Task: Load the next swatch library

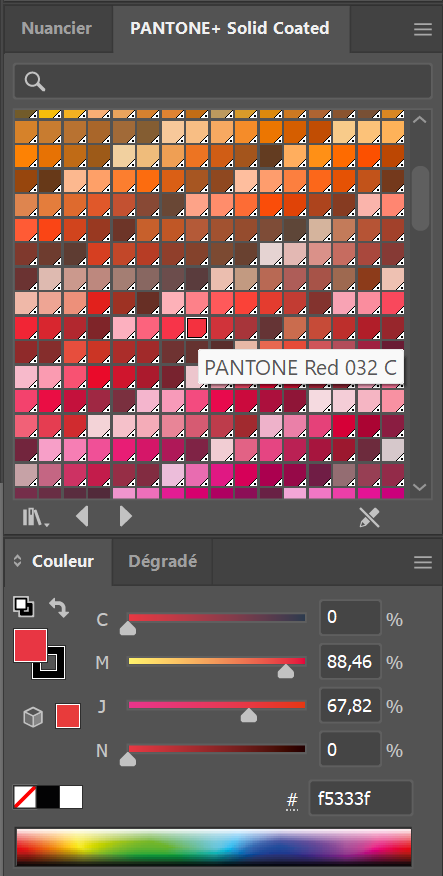Action: (x=126, y=516)
